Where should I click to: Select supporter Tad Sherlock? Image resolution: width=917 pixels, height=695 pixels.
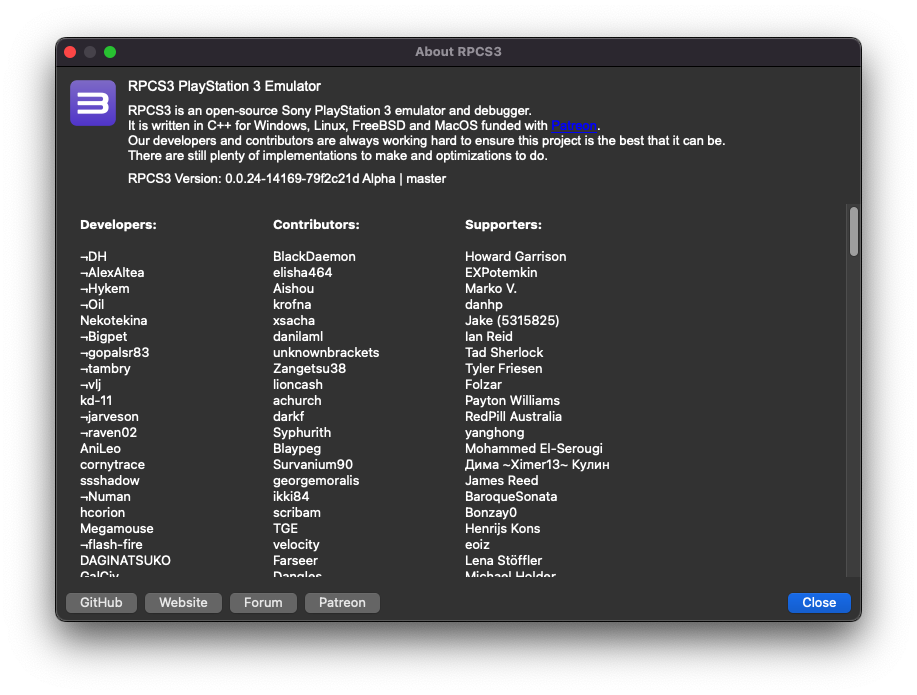tap(504, 353)
